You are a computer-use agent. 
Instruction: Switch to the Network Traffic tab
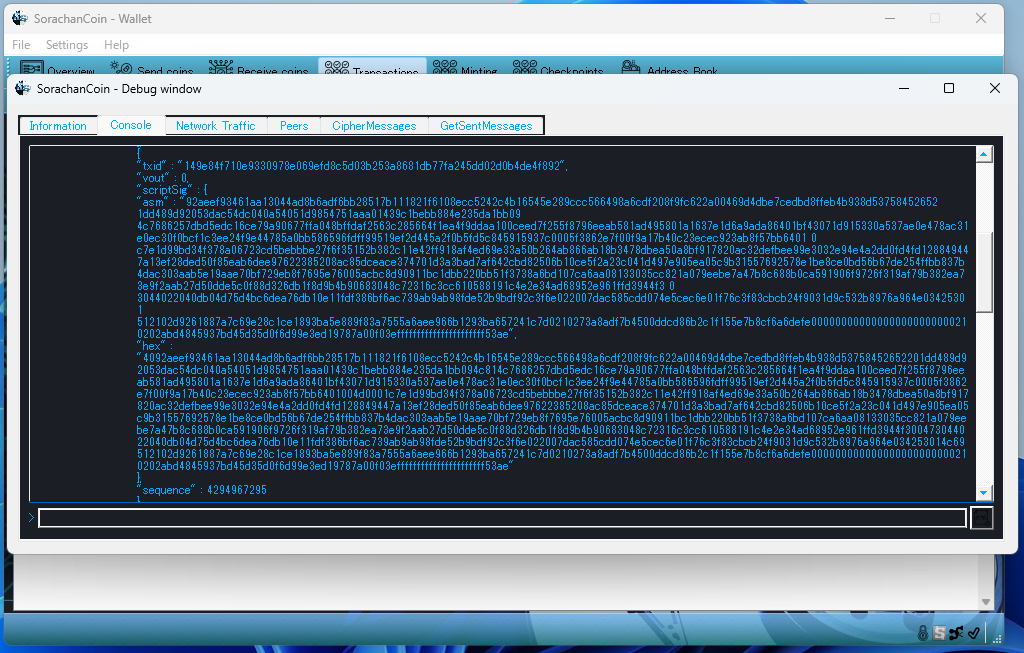216,126
